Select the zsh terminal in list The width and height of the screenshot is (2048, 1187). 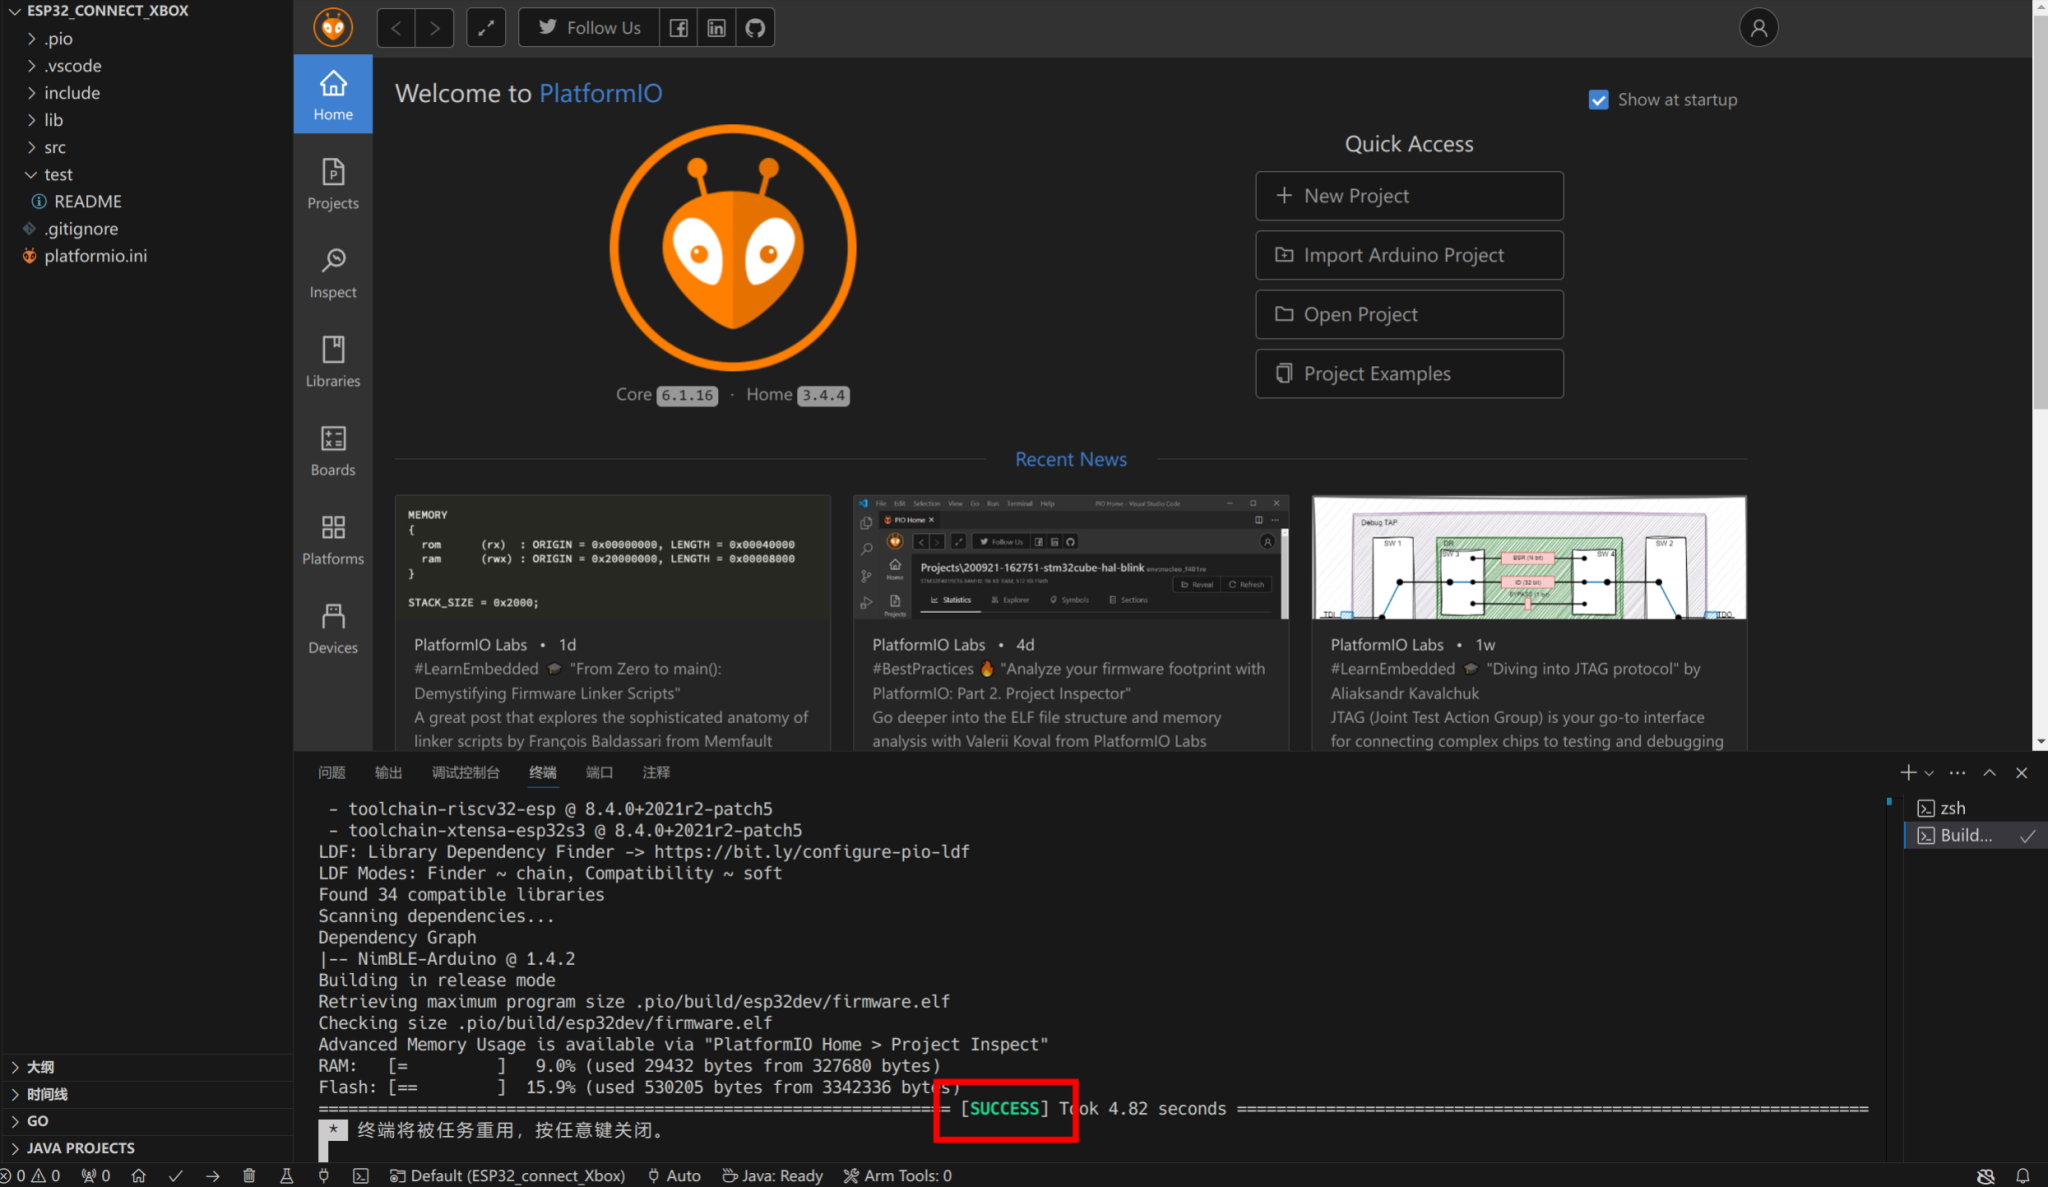coord(1951,808)
